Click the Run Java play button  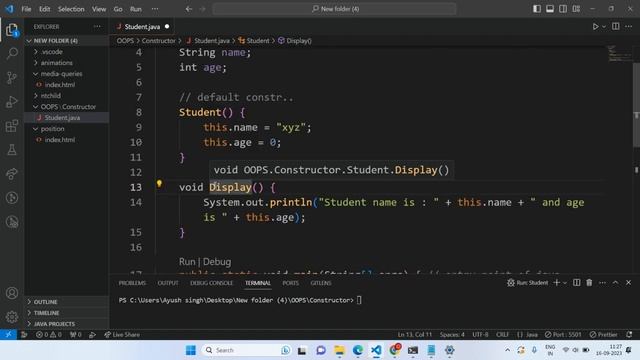[x=595, y=27]
